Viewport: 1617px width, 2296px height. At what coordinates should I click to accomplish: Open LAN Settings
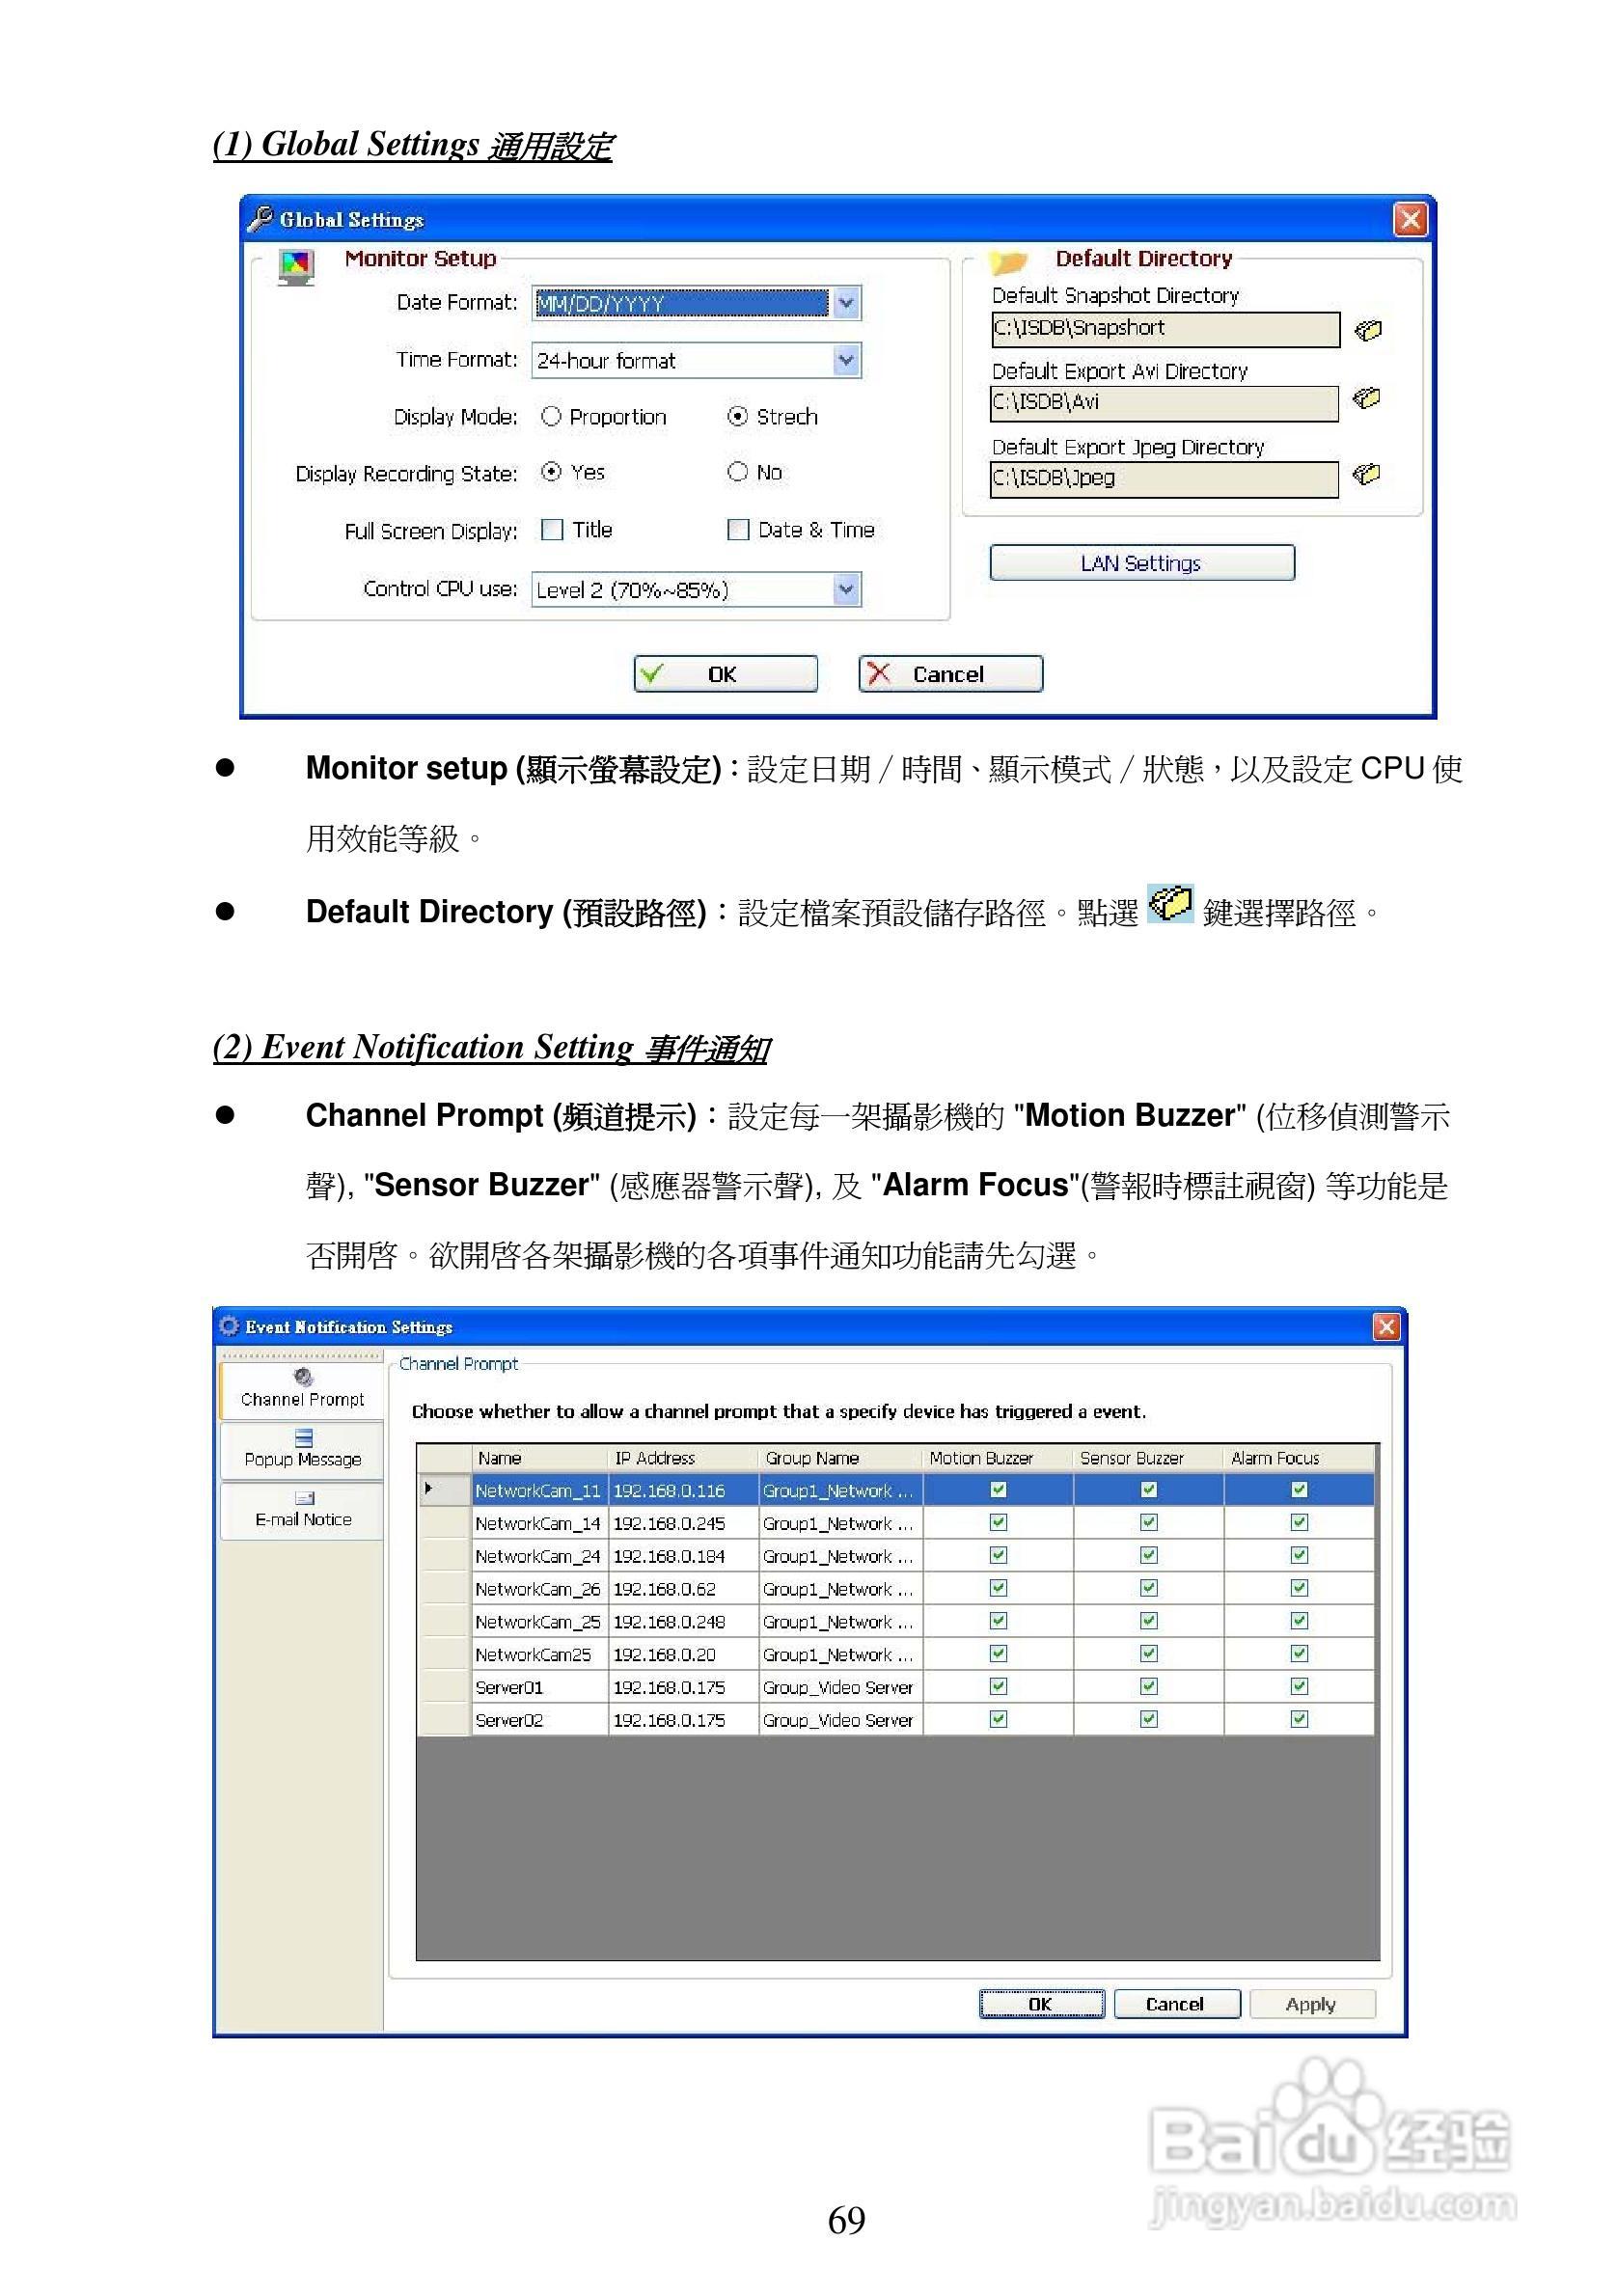tap(1141, 563)
